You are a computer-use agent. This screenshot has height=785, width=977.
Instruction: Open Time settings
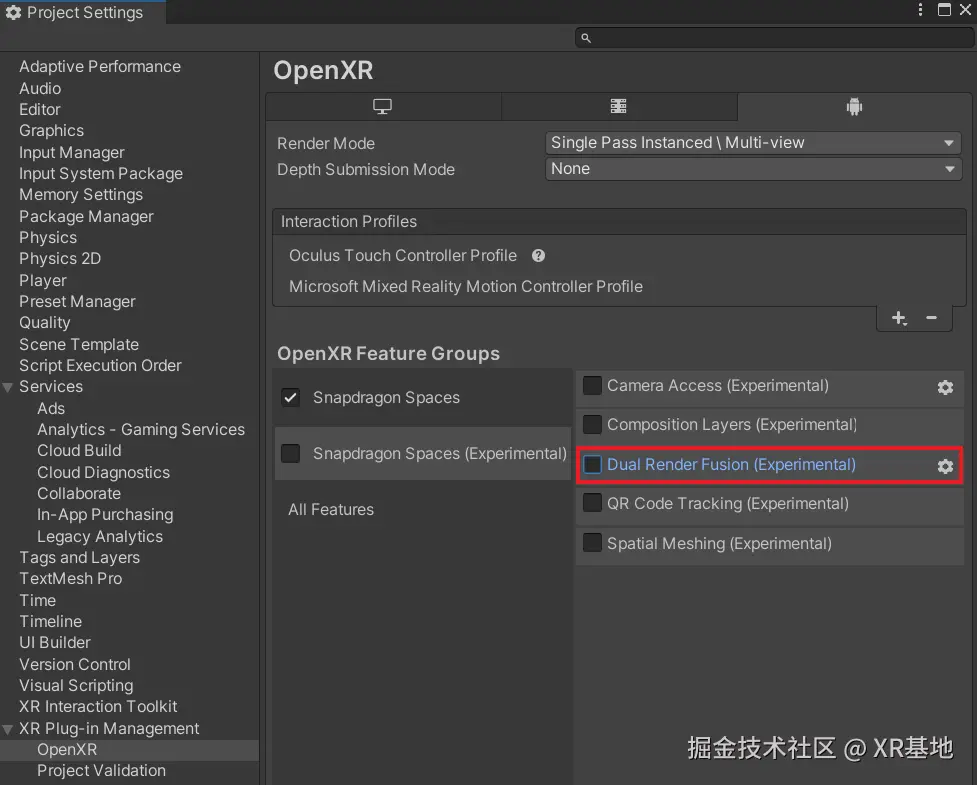[x=37, y=601]
